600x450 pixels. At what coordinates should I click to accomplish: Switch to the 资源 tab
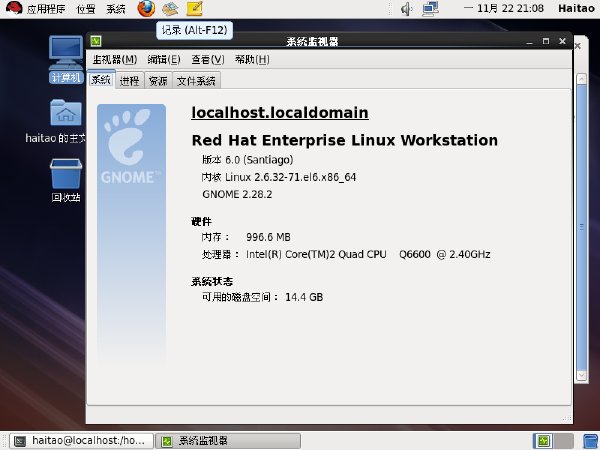tap(158, 80)
